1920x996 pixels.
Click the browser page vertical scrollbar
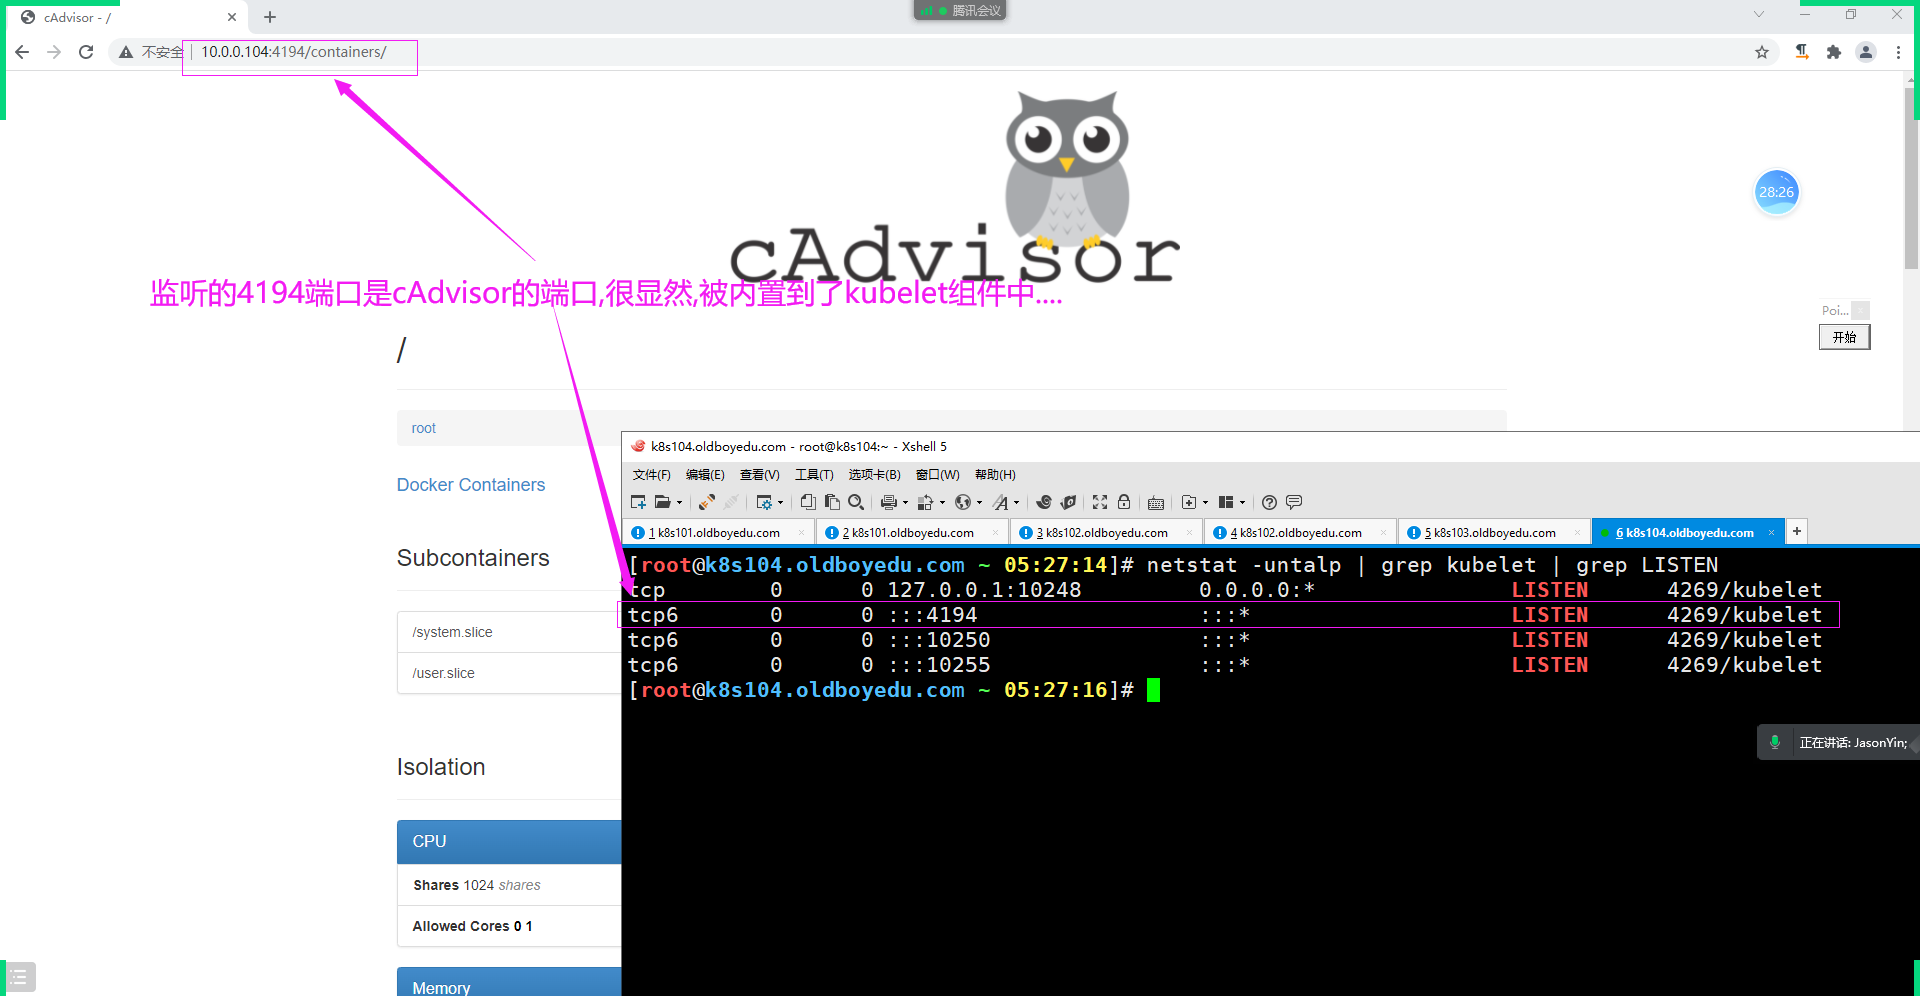pos(1910,180)
